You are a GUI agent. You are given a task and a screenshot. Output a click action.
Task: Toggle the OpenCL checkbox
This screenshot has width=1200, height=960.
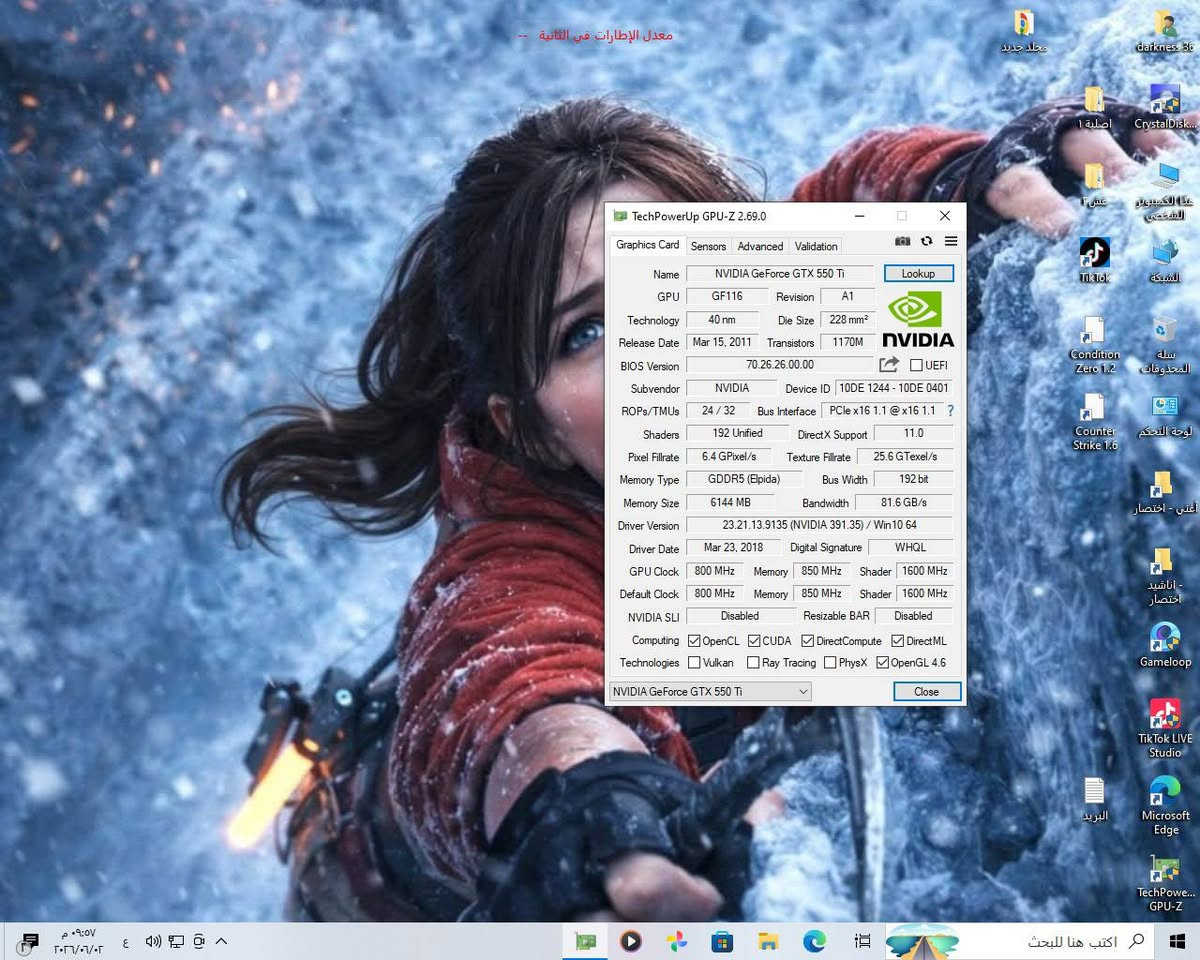694,641
